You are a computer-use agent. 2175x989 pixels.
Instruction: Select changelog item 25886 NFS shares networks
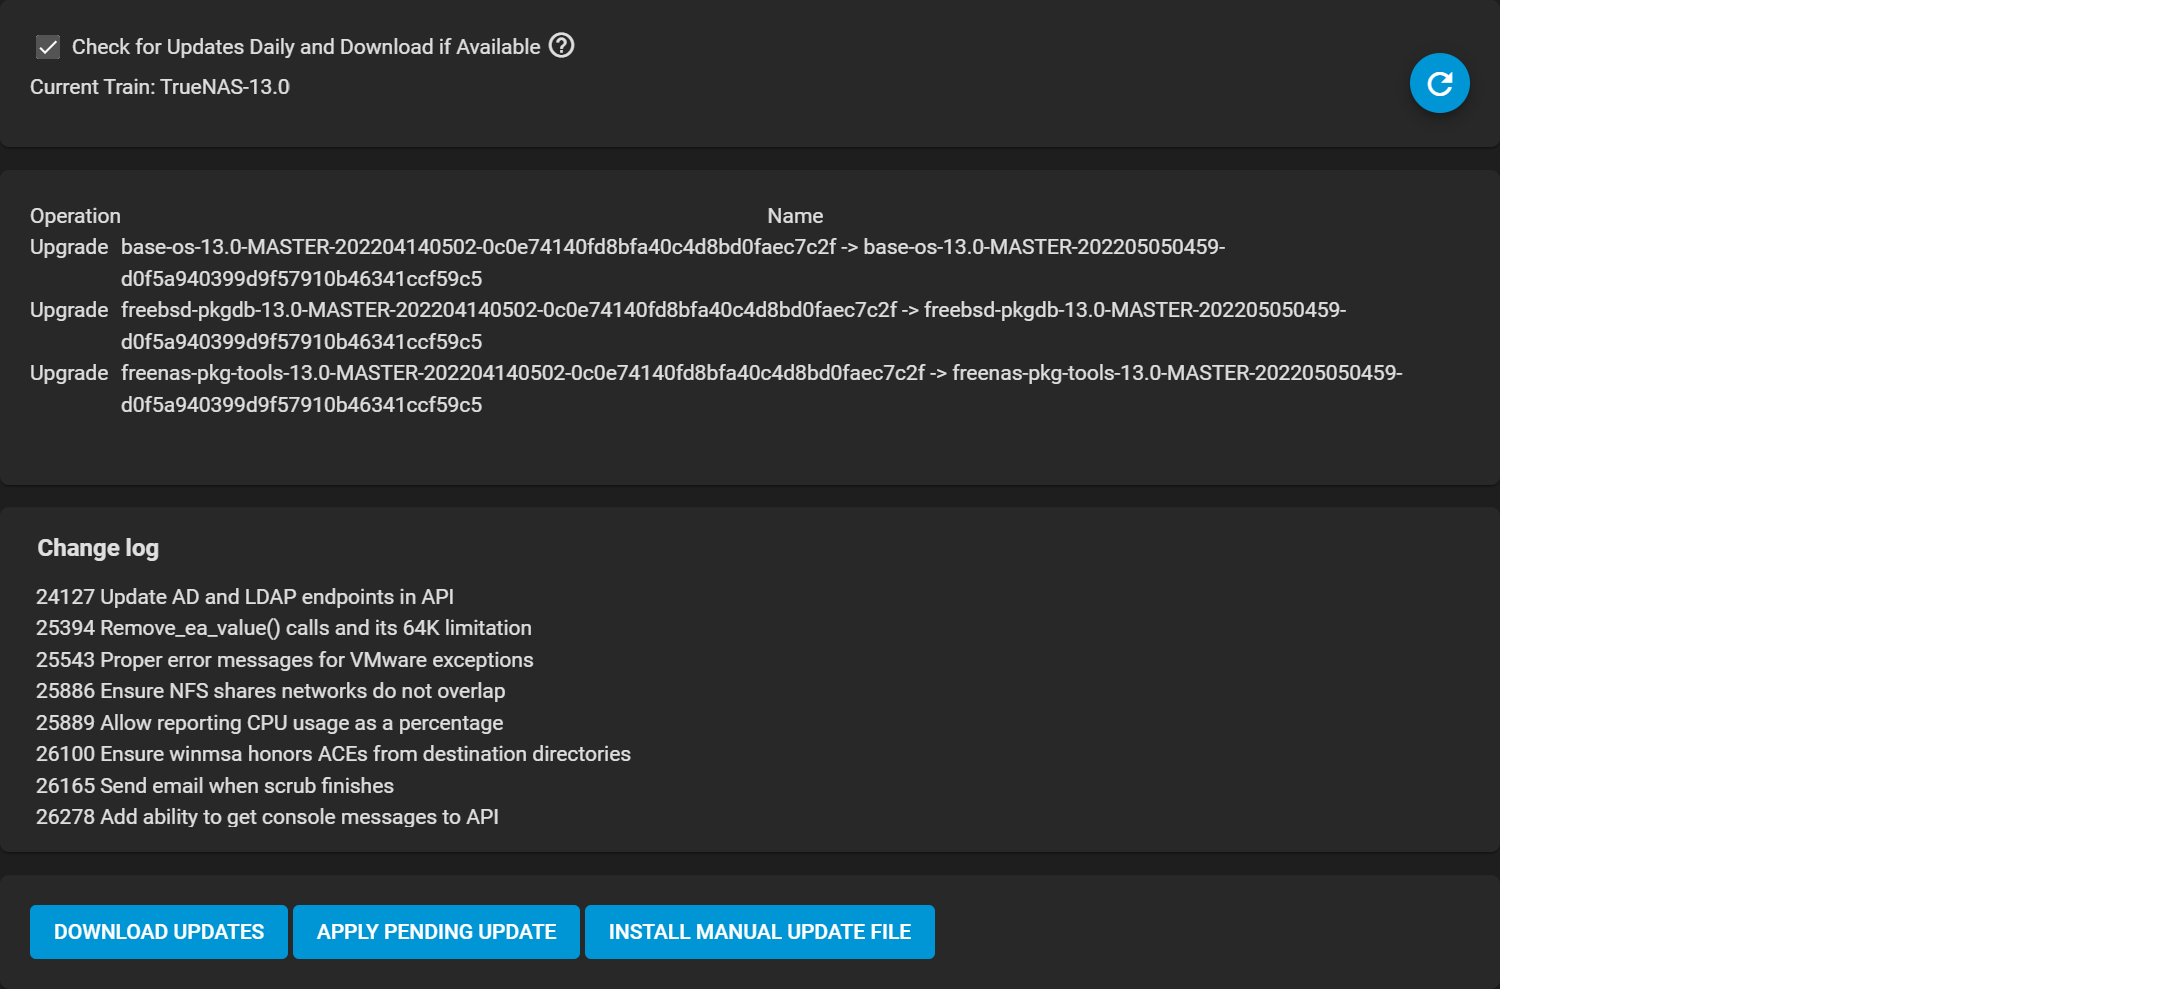(271, 691)
